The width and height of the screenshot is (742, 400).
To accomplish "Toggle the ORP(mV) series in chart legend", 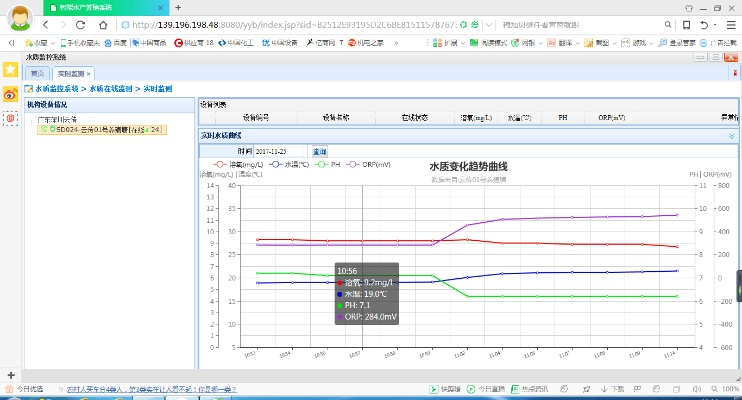I will (369, 164).
